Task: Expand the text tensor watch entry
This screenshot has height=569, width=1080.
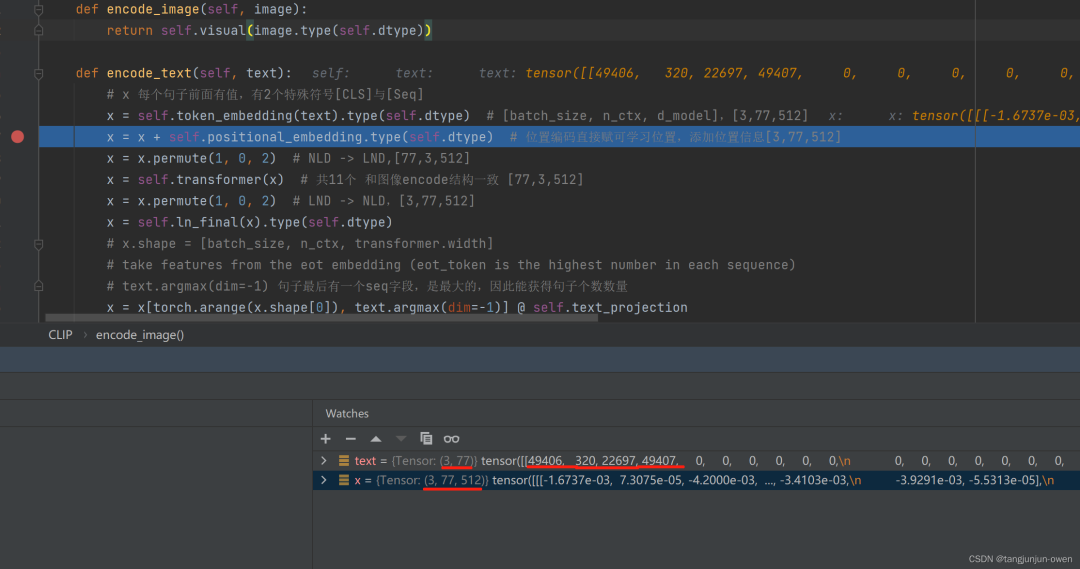Action: [x=324, y=461]
